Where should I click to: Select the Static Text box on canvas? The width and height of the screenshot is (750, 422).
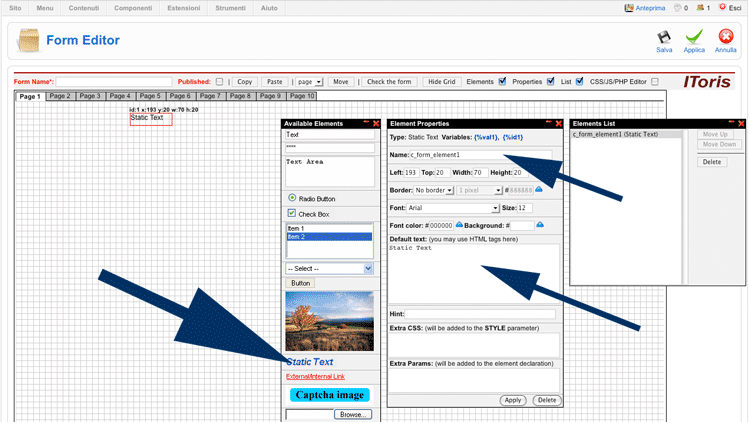pos(151,119)
